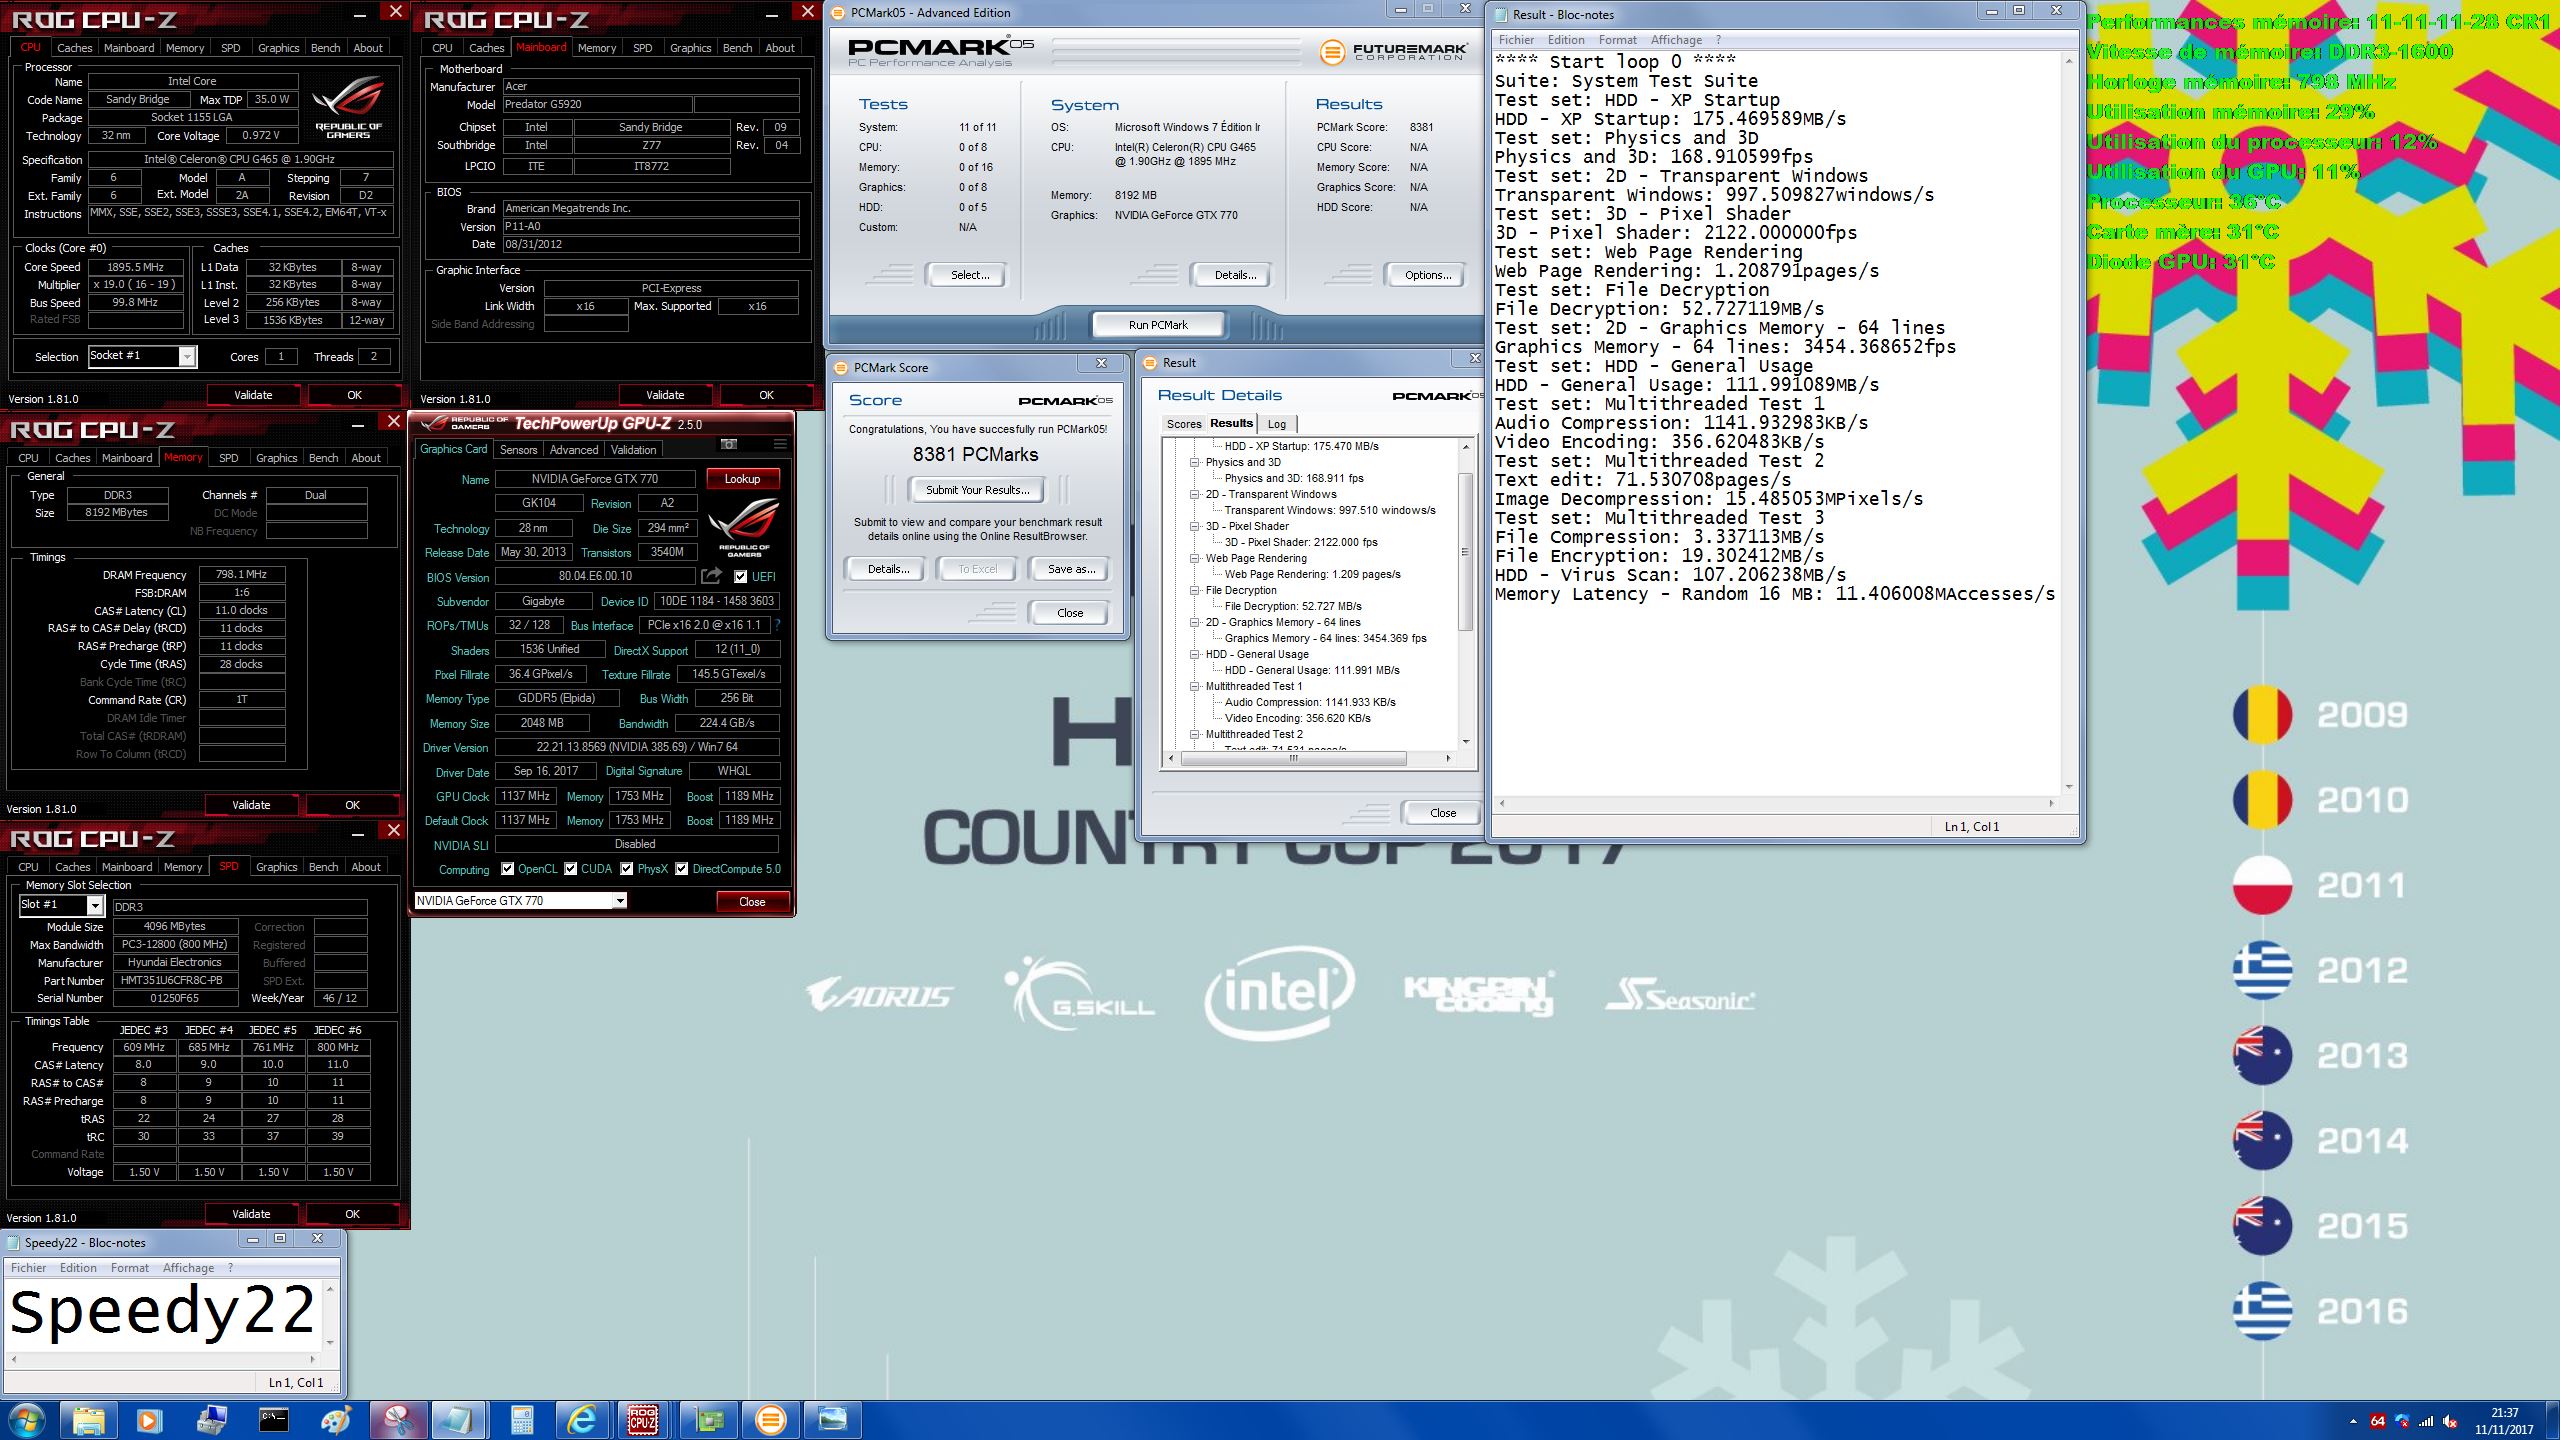
Task: Collapse the 2D - Transparent Windows node
Action: tap(1194, 495)
